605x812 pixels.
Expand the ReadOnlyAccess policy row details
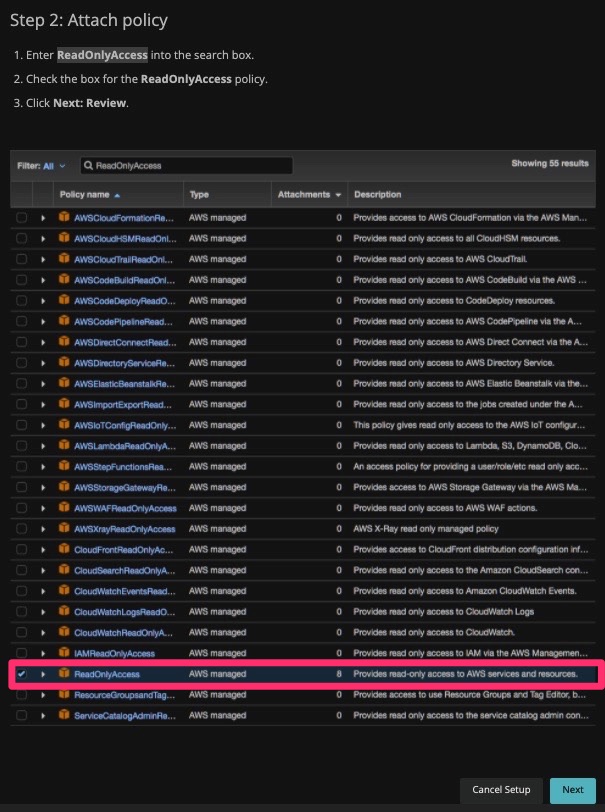43,674
